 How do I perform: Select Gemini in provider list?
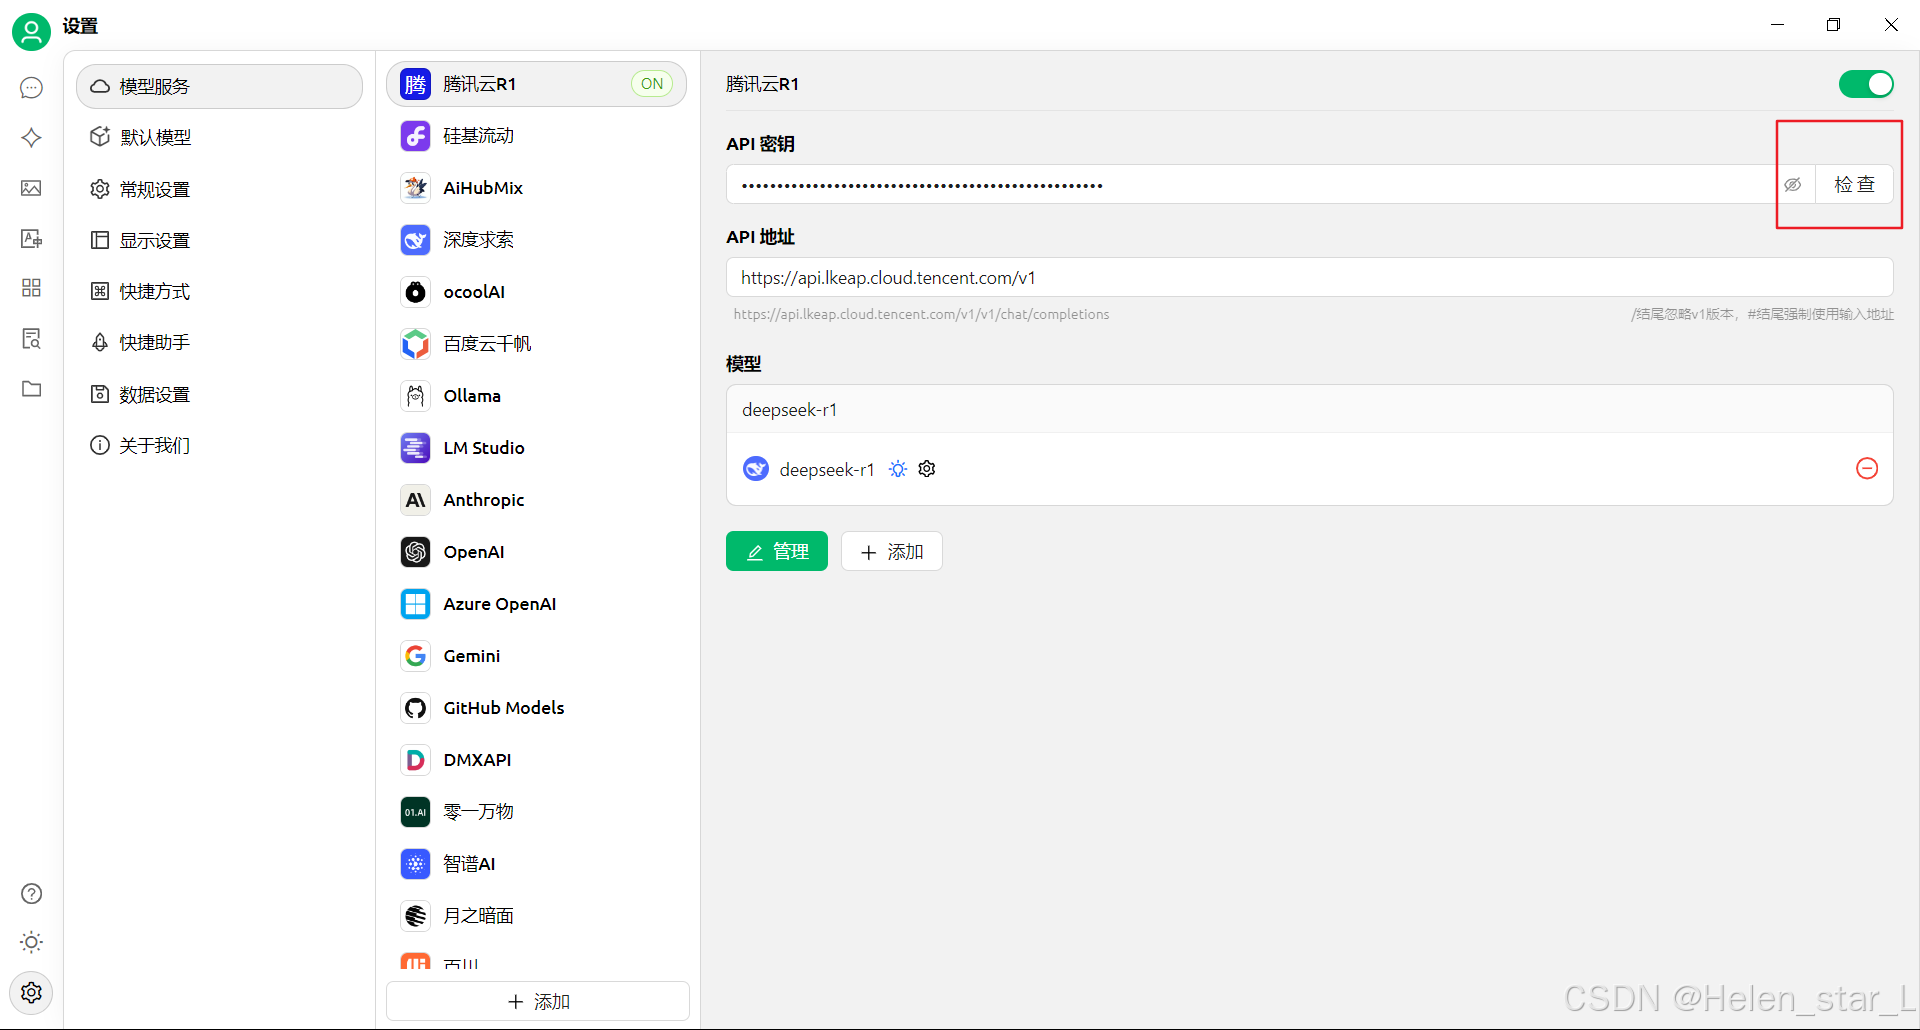(537, 656)
